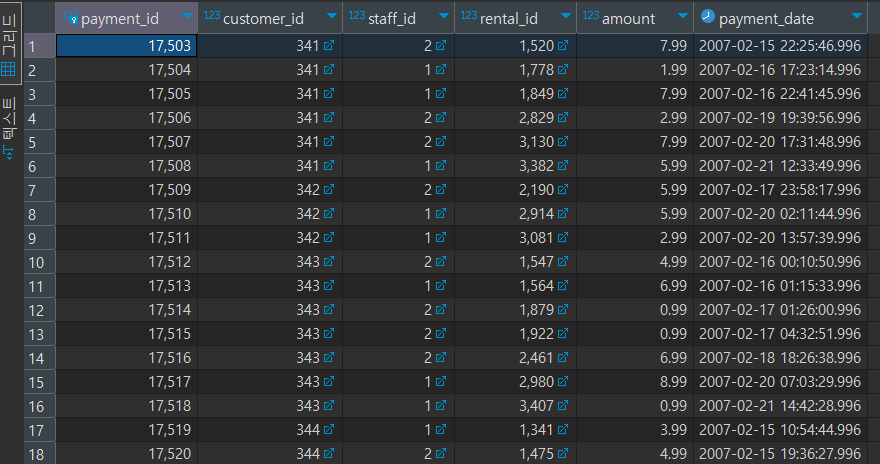Open rental 3,130 link icon

pyautogui.click(x=563, y=141)
